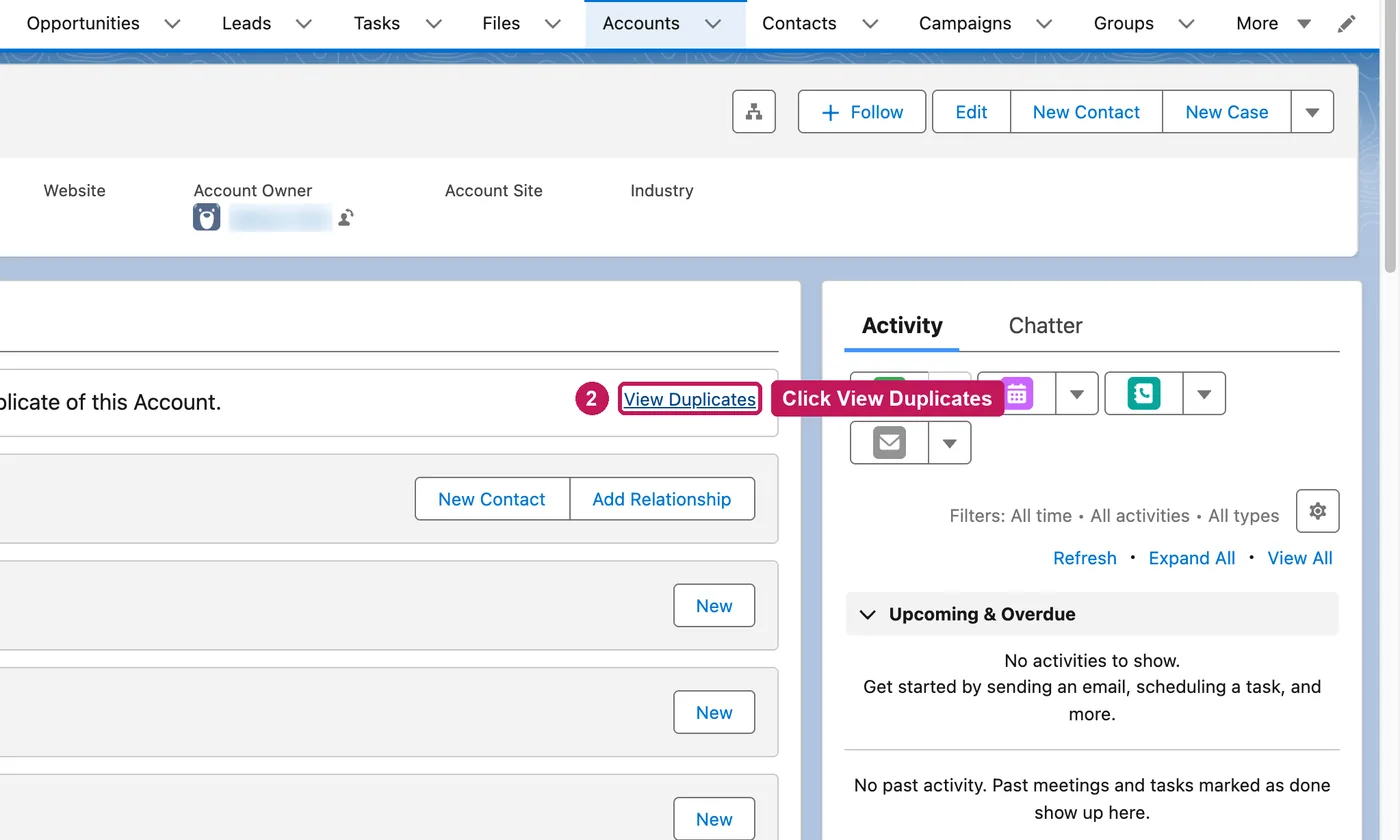Click the page's vertical scrollbar
The width and height of the screenshot is (1400, 840).
pos(1390,135)
